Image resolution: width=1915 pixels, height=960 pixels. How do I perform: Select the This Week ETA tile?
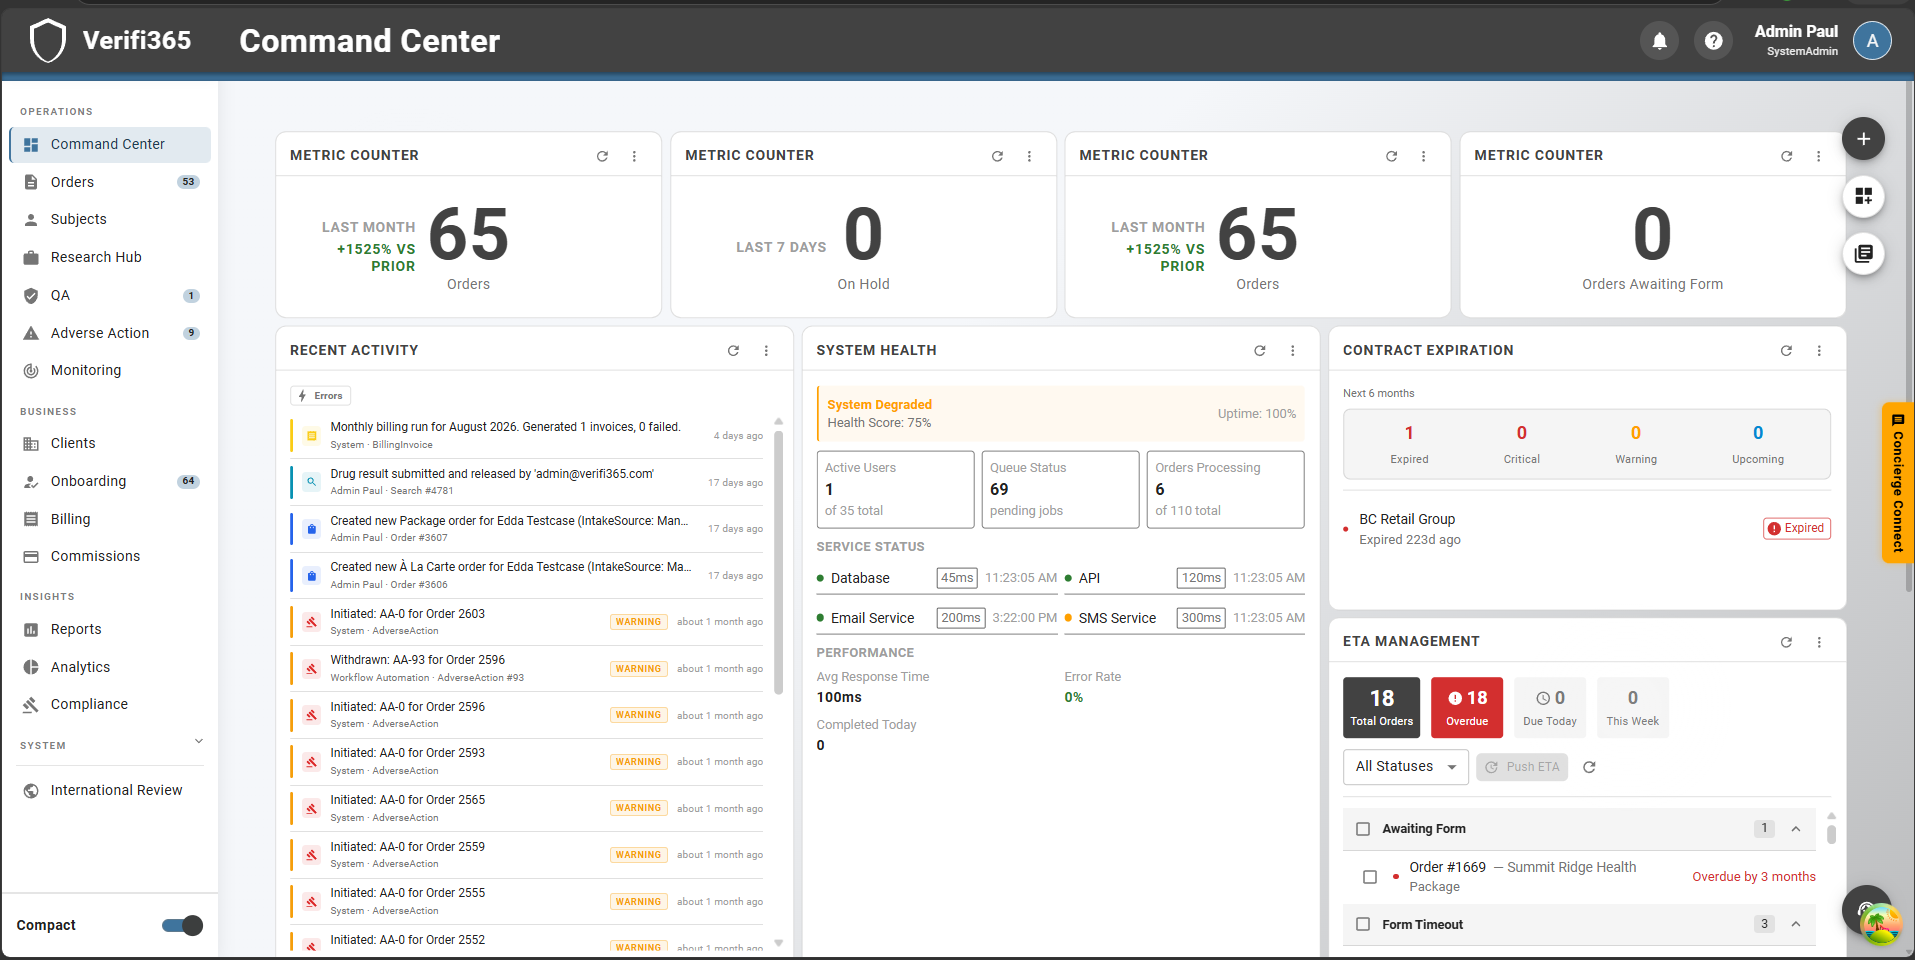click(1632, 707)
